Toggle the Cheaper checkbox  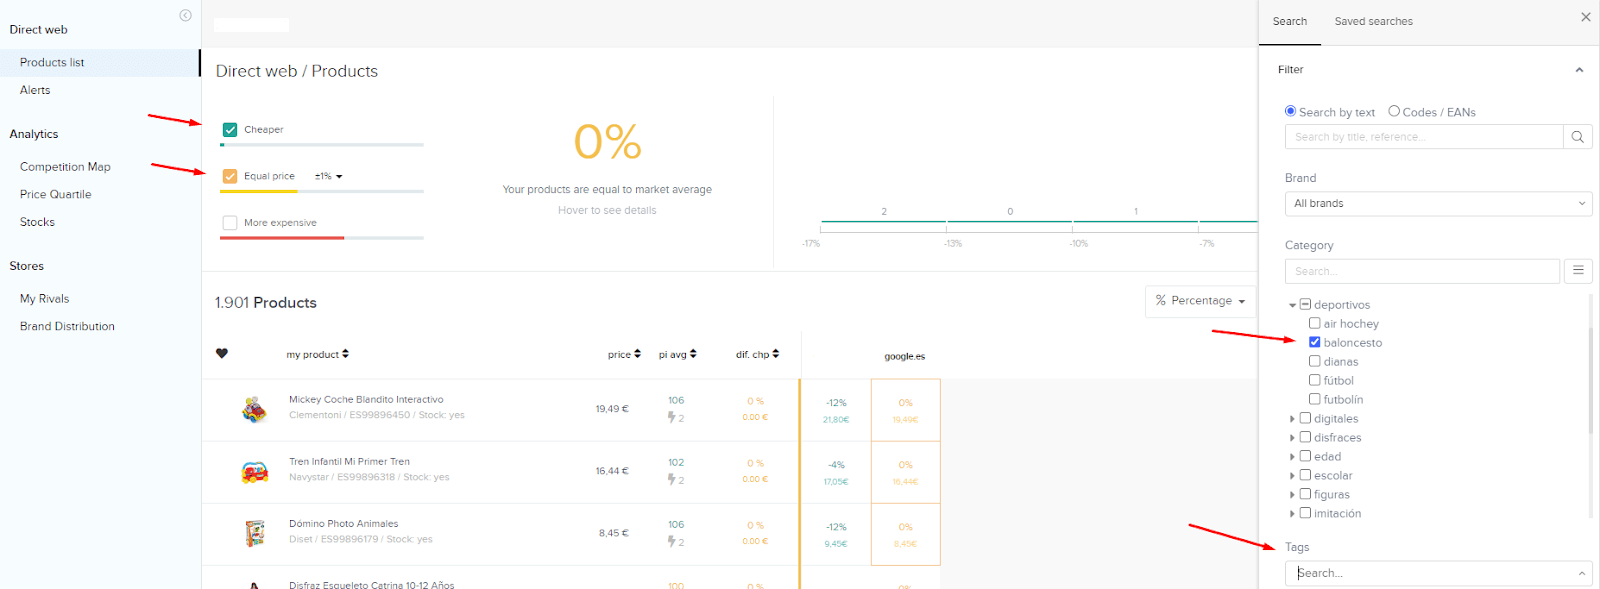tap(230, 130)
